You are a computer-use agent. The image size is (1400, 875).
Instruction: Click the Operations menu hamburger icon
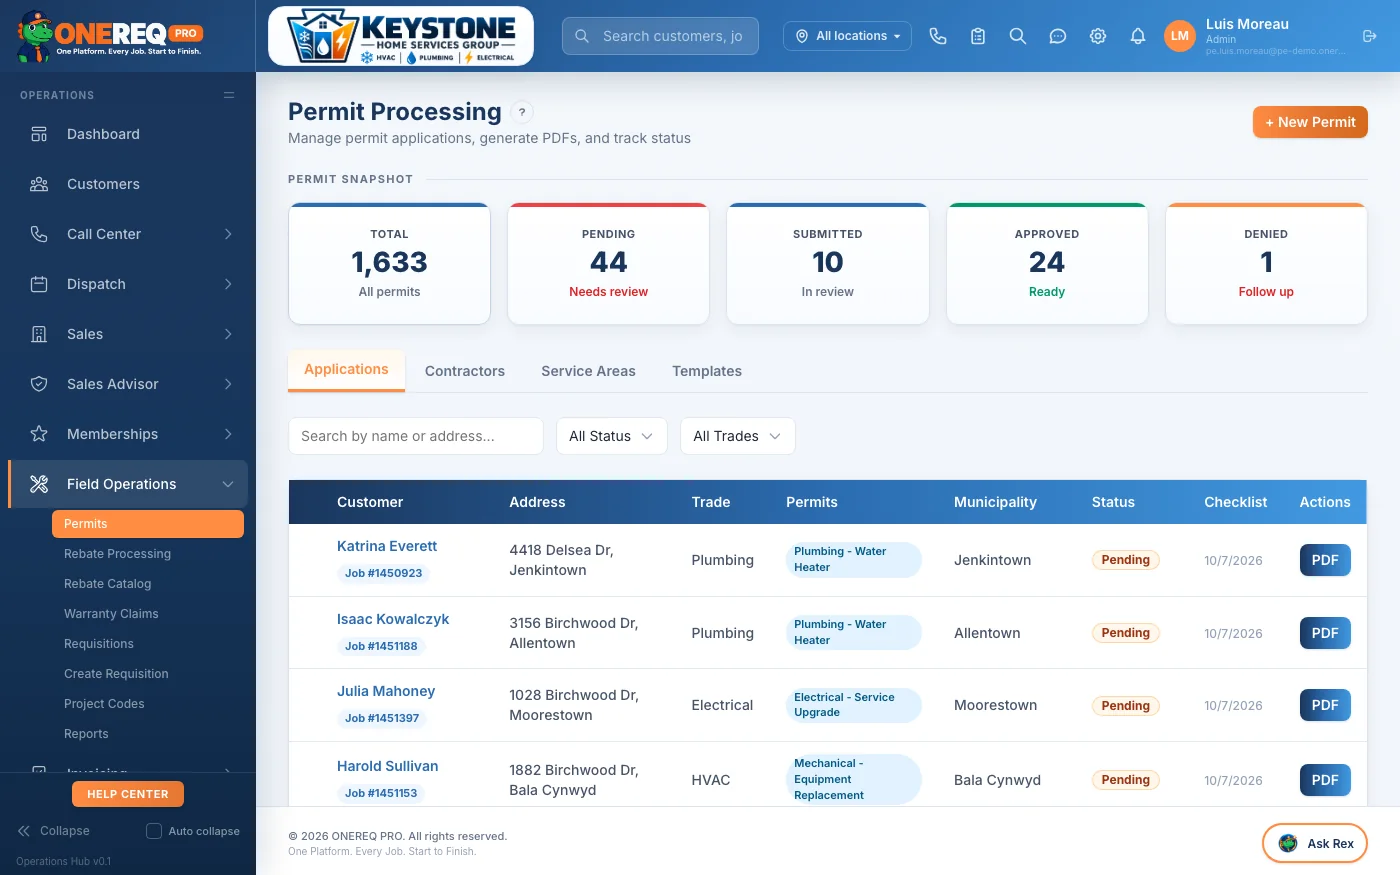(x=229, y=95)
